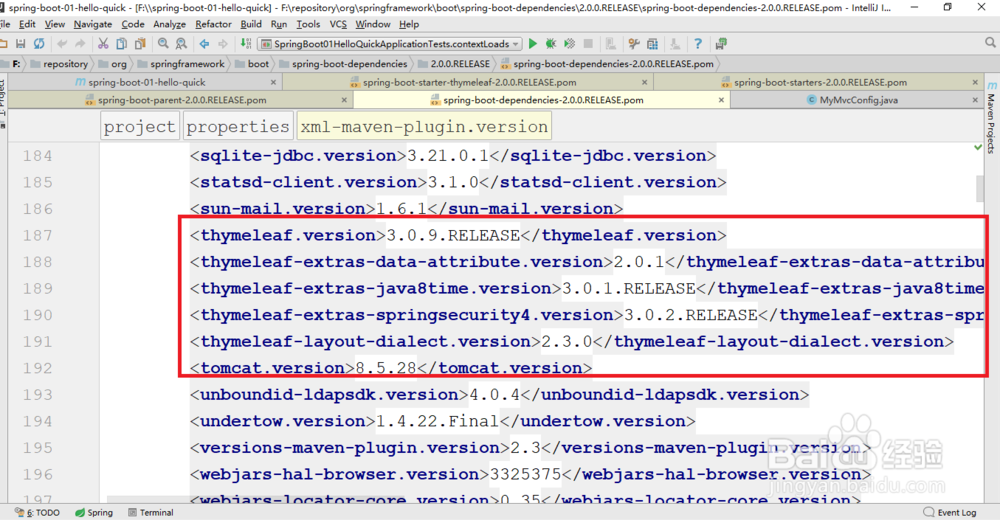Click the Copy icon in toolbar
This screenshot has width=1000, height=520.
(x=121, y=44)
